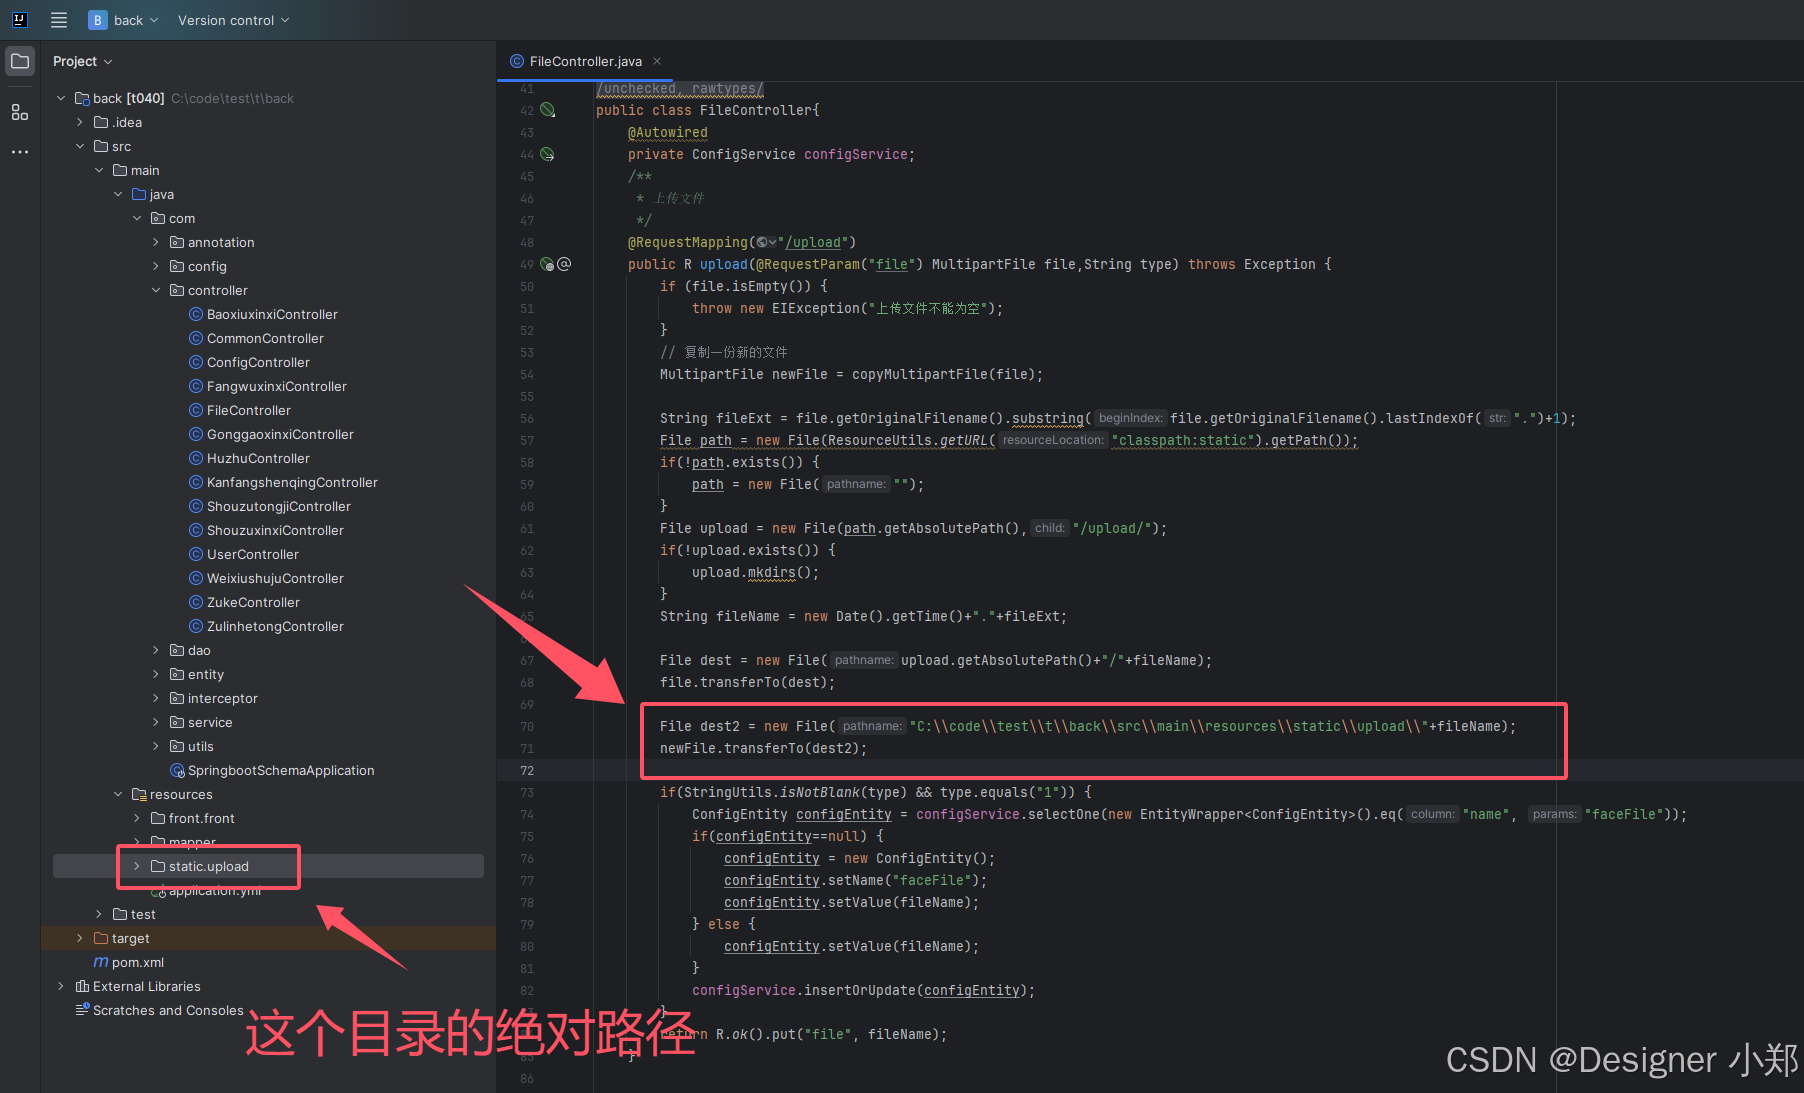Click the file icon on FileController.java tab
Screen dimensions: 1804x1093
tap(517, 61)
